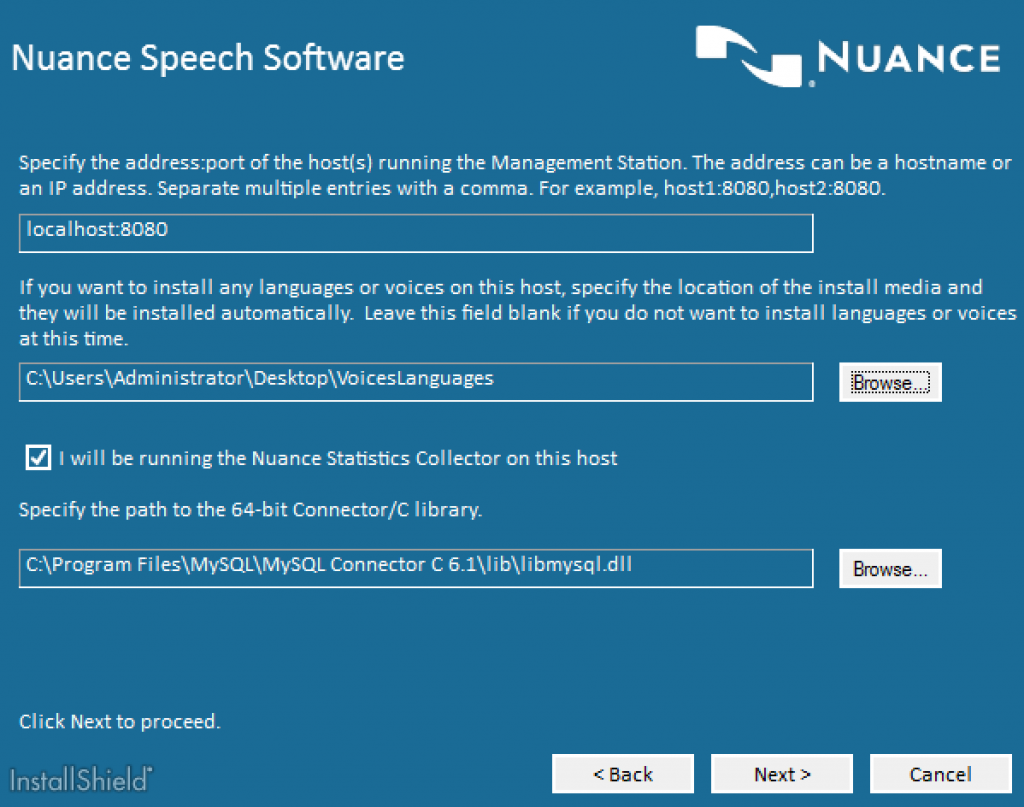
Task: Select the libmysql.dll path text box
Action: (x=415, y=568)
